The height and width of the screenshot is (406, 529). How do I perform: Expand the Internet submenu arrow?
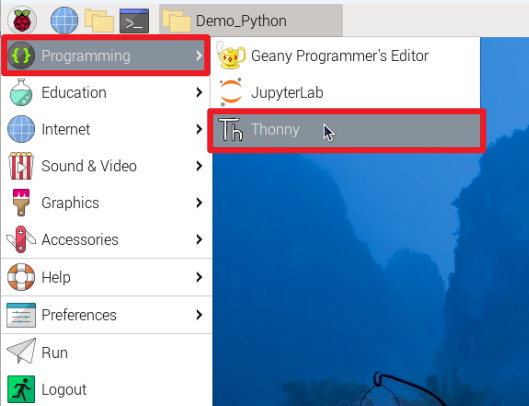[x=199, y=129]
